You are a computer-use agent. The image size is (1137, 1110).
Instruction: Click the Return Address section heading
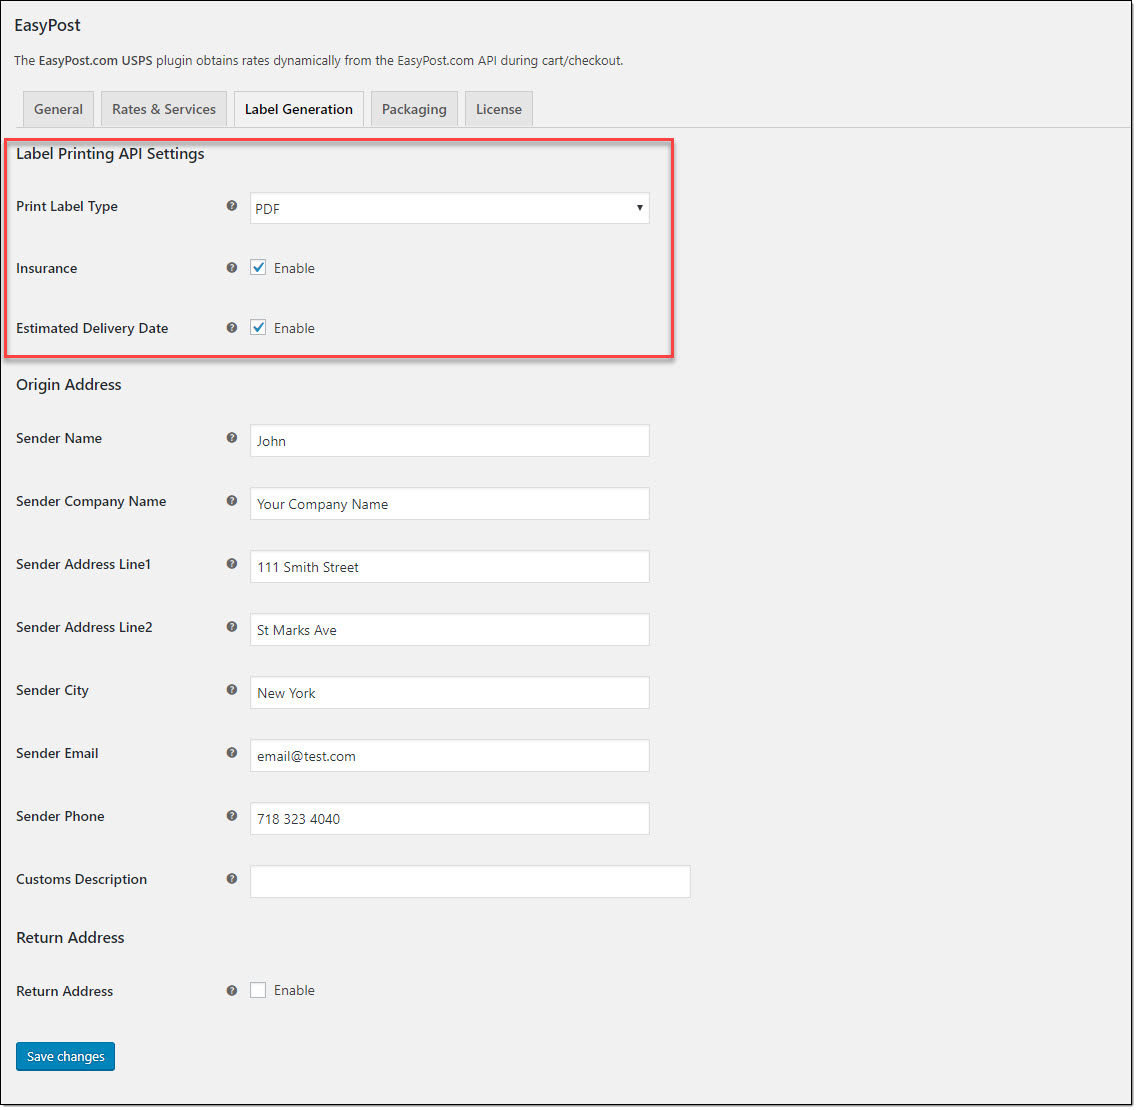click(x=70, y=938)
